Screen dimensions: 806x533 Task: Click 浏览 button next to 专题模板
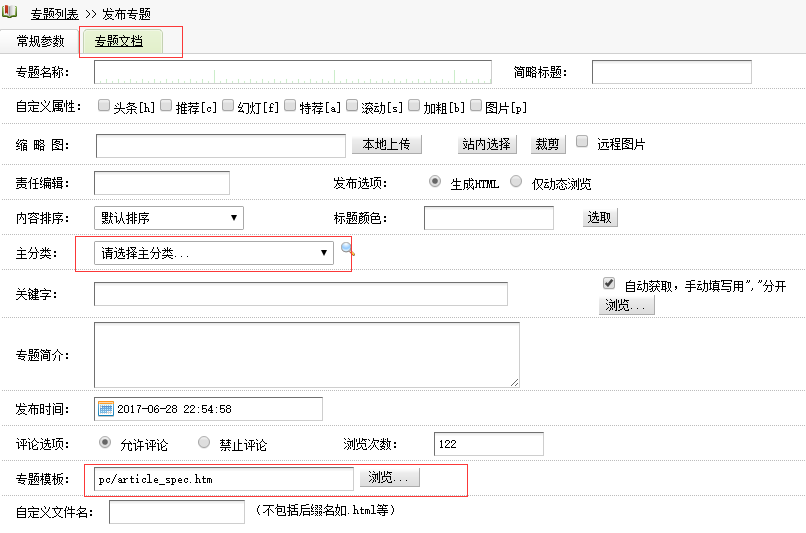pyautogui.click(x=389, y=478)
